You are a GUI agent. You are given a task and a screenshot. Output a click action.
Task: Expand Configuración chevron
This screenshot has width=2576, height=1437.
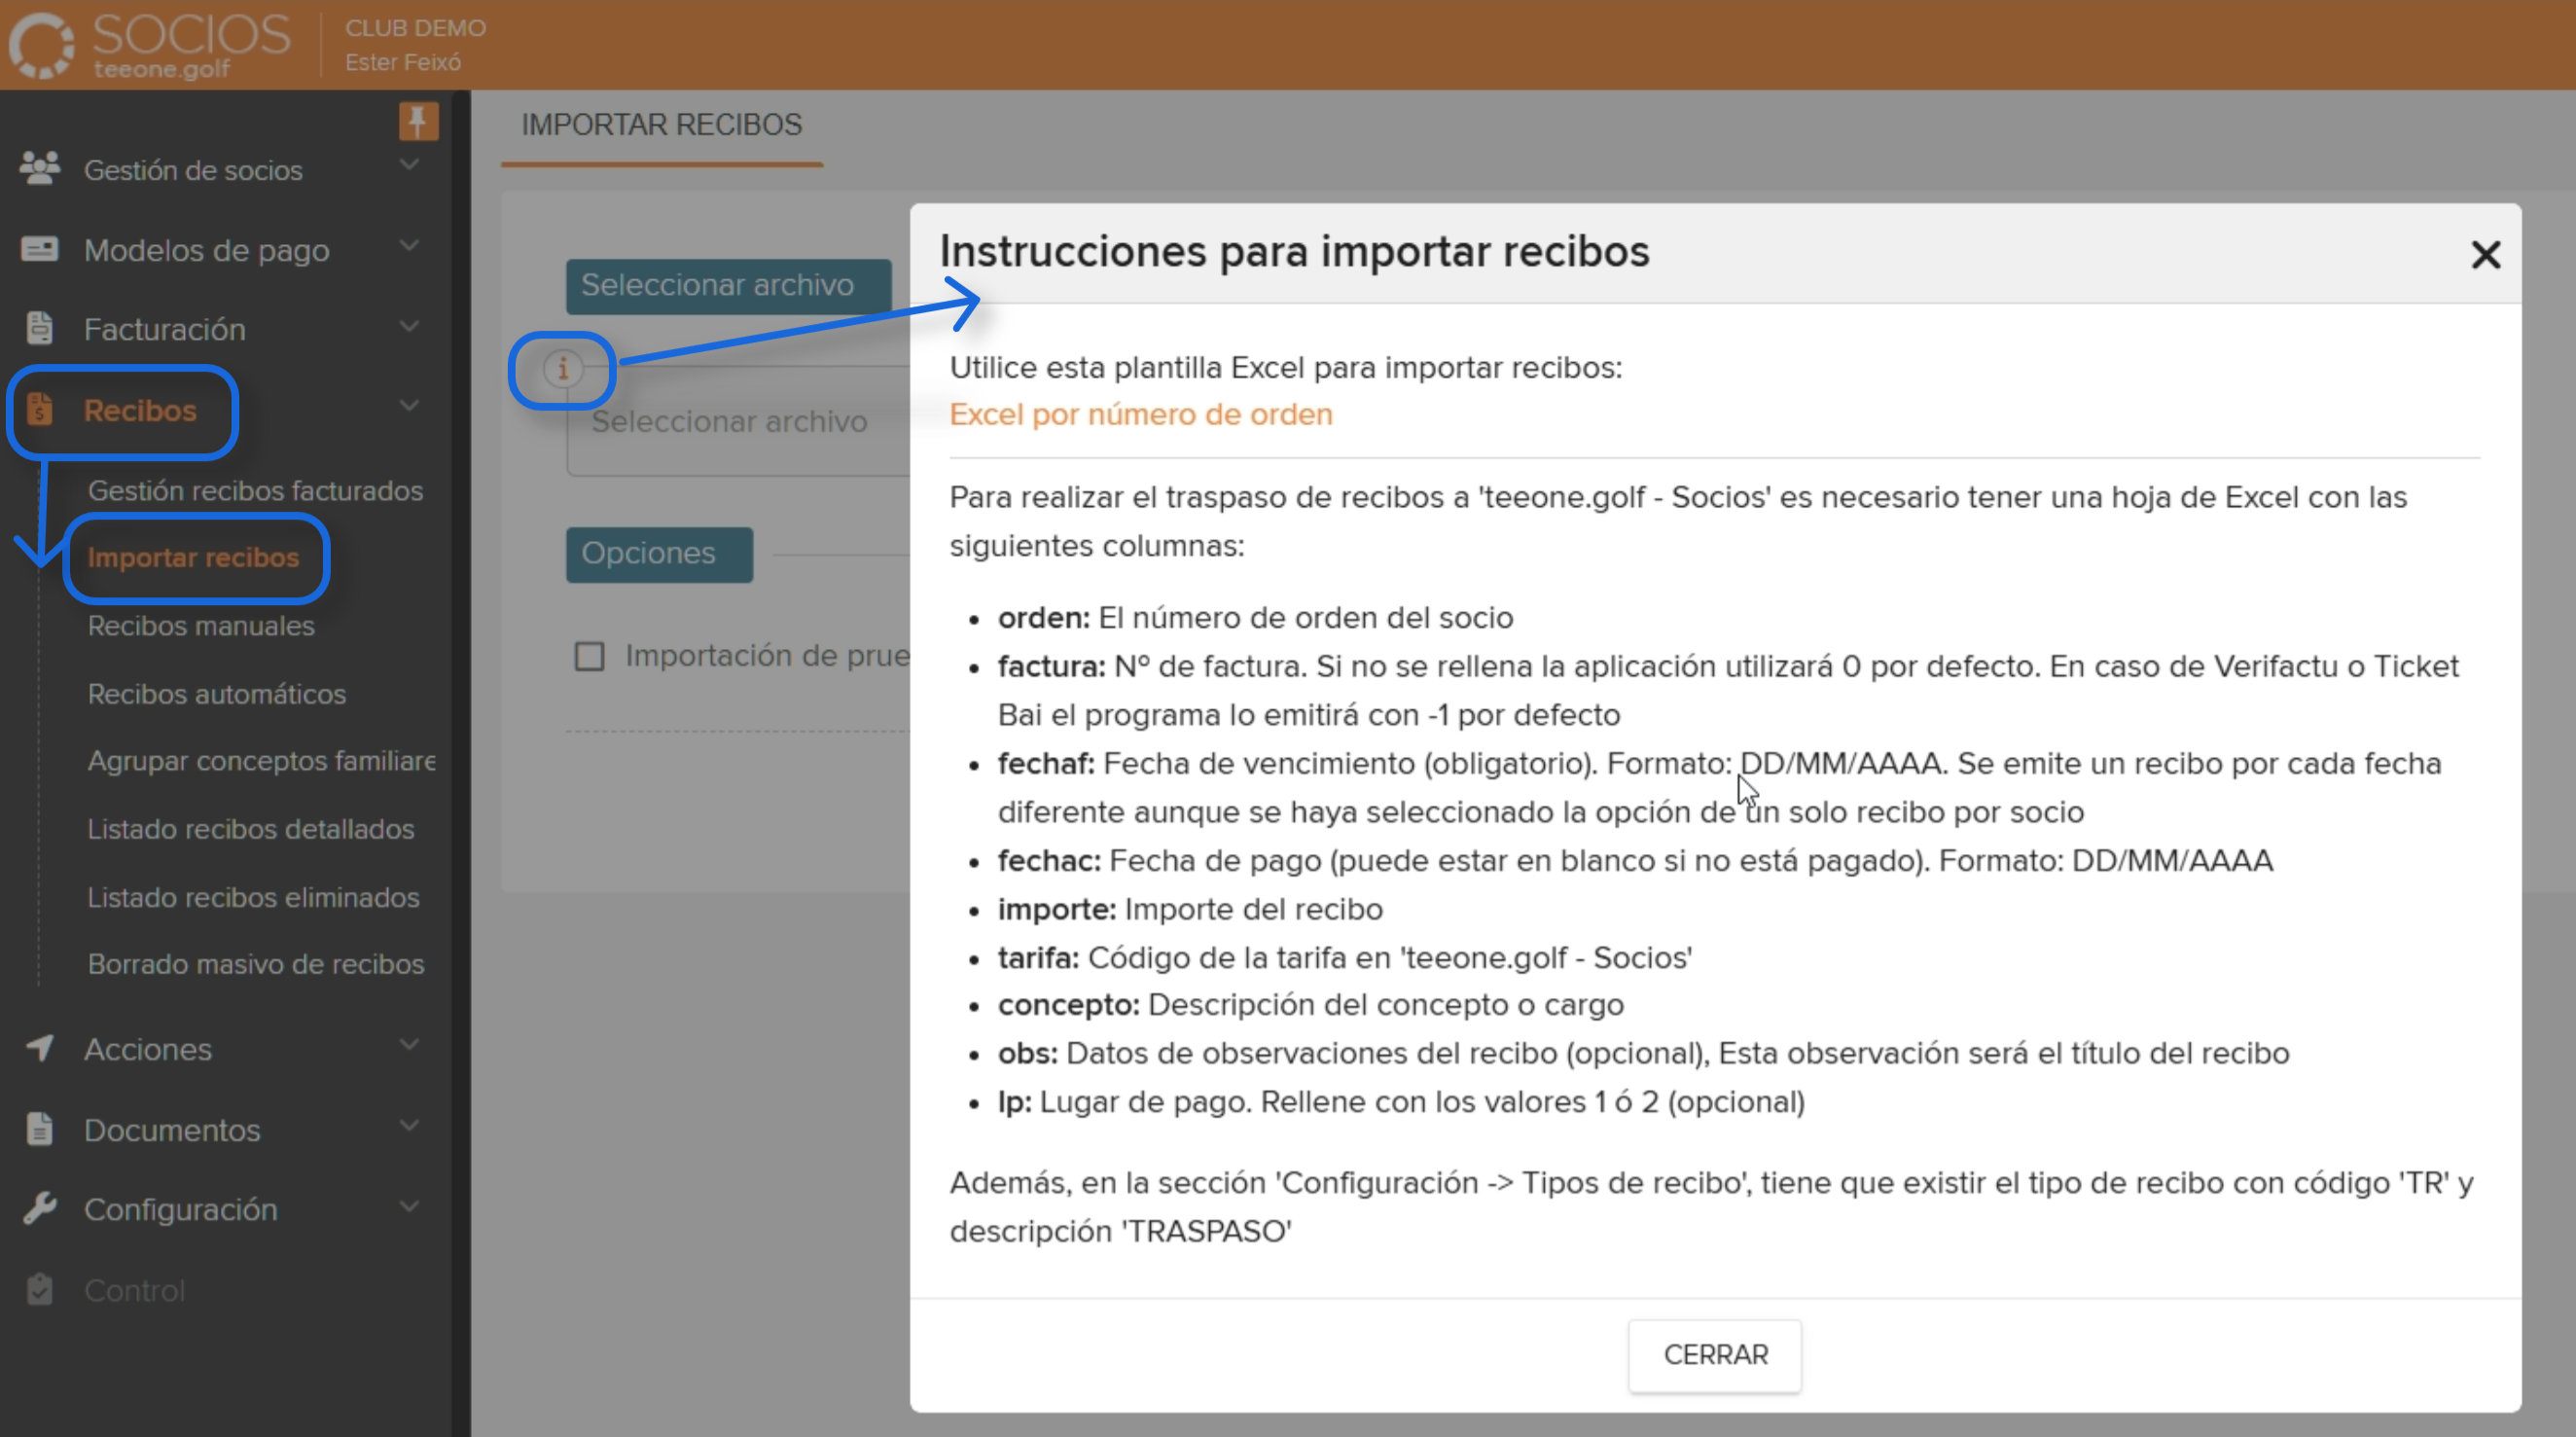(x=409, y=1206)
